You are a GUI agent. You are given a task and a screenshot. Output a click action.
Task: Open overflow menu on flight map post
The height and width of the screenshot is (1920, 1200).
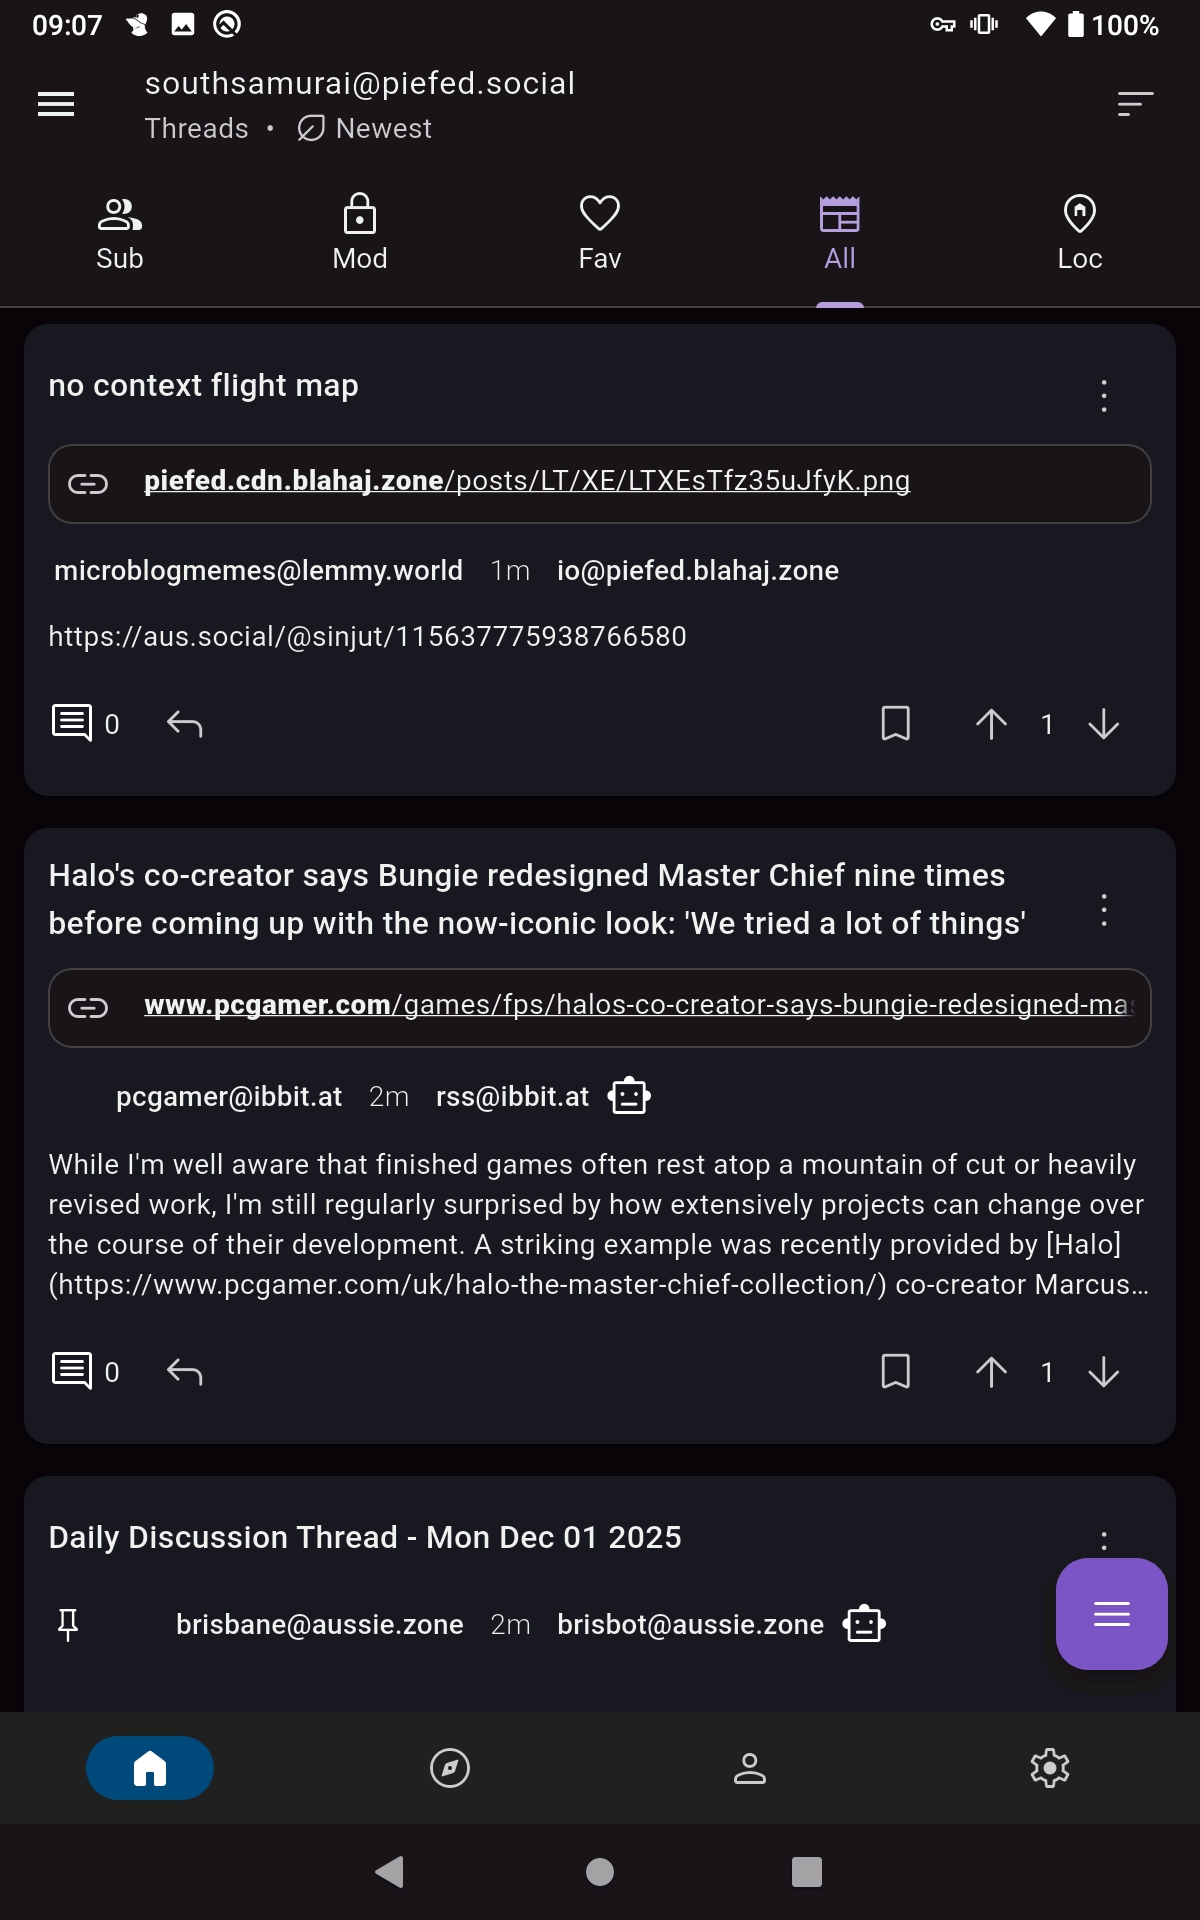tap(1104, 396)
